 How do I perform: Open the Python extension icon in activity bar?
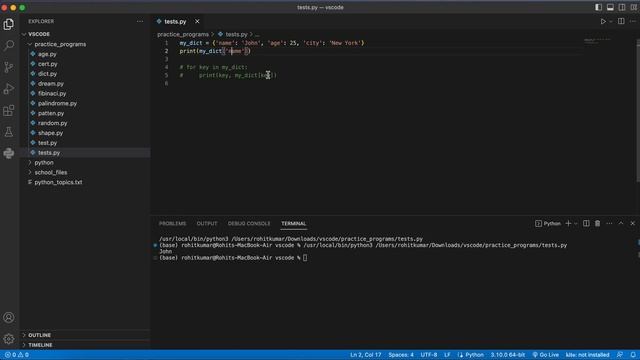[x=9, y=153]
